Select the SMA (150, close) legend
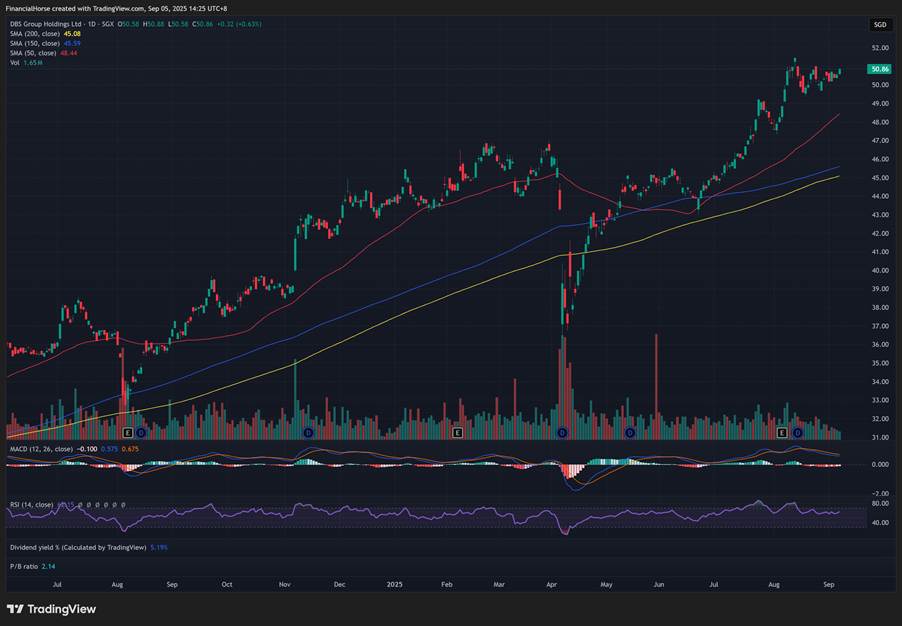902x626 pixels. point(35,43)
